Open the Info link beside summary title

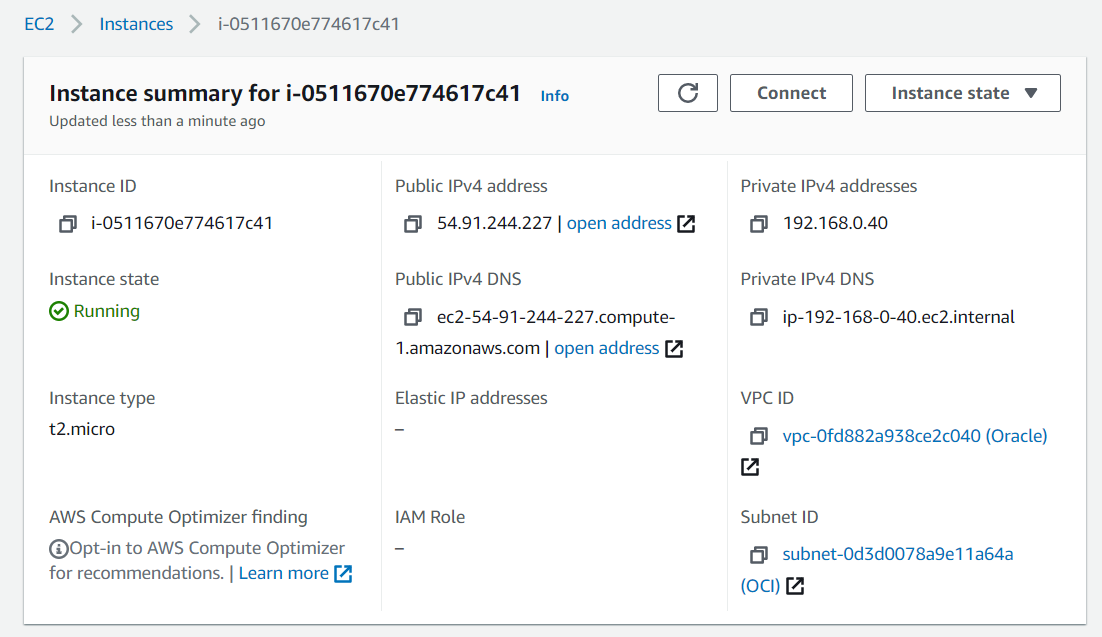(x=555, y=96)
